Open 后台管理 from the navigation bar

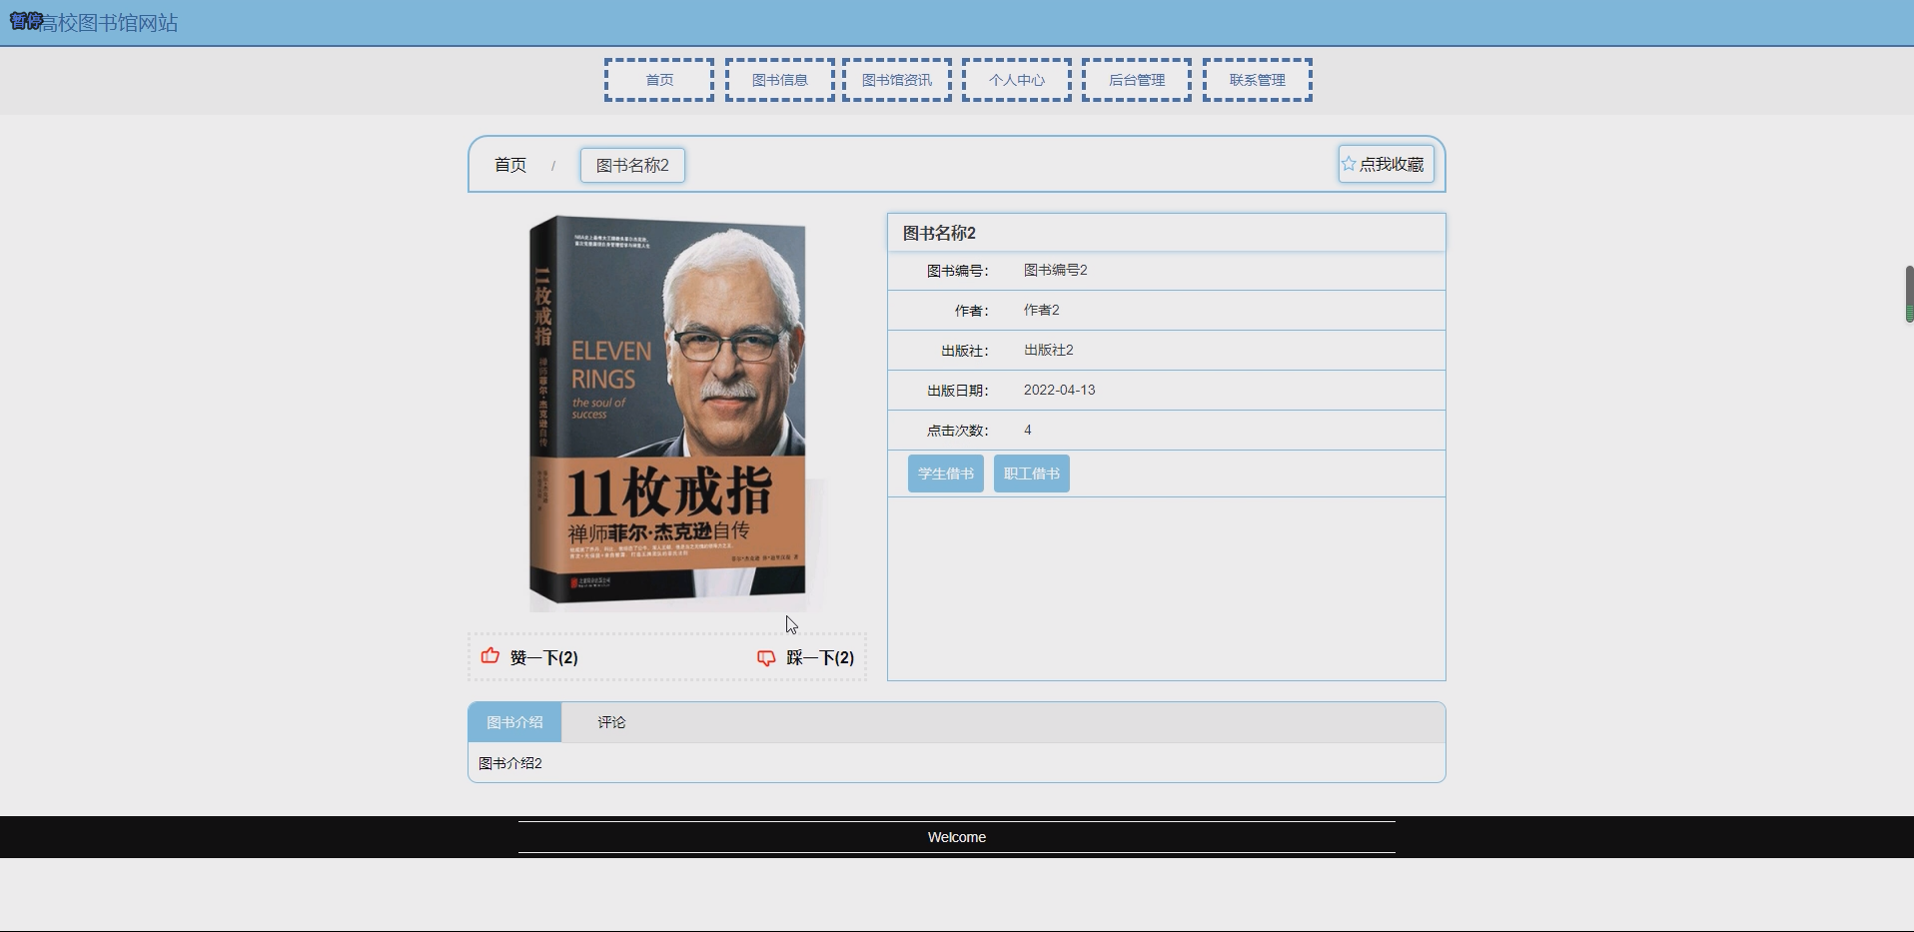[1137, 80]
